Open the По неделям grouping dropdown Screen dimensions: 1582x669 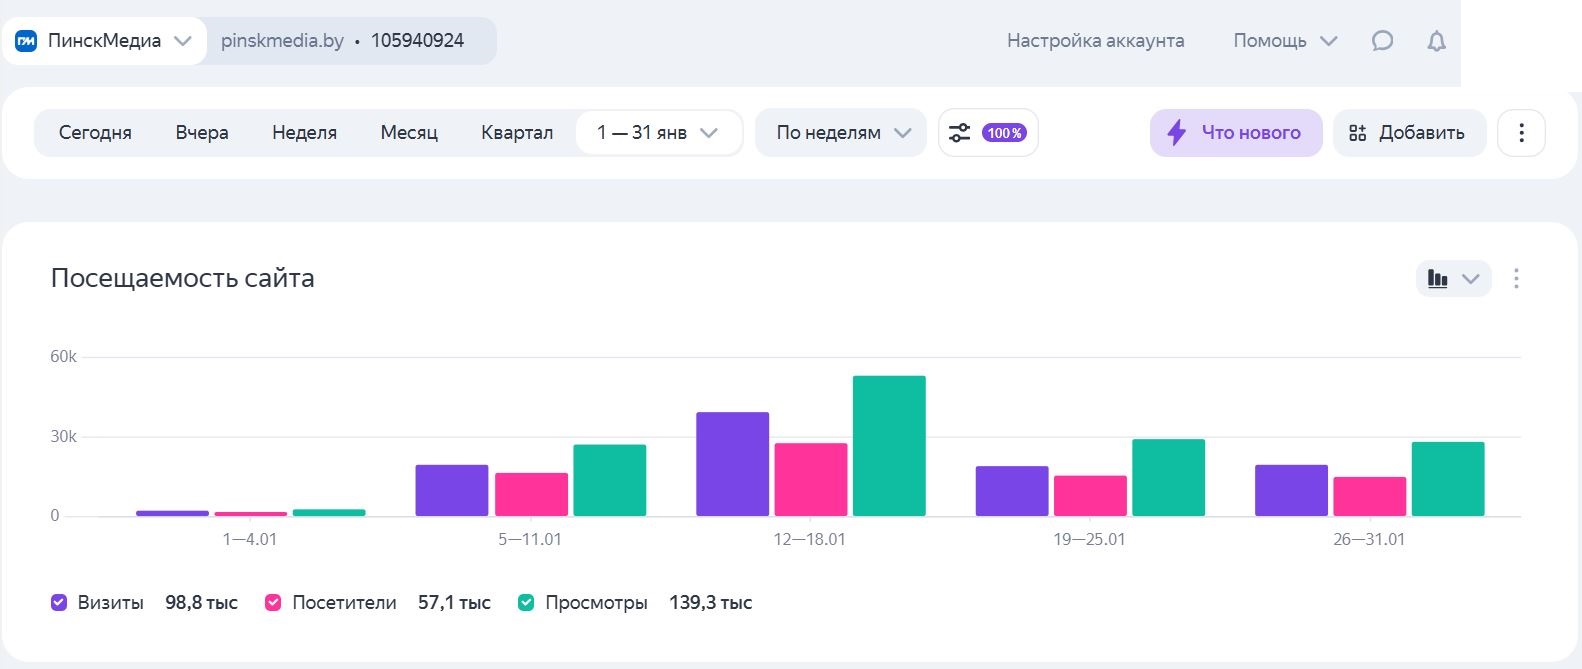click(842, 133)
